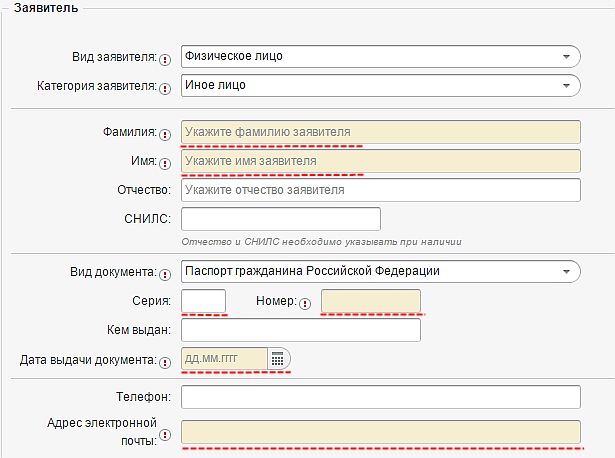This screenshot has width=615, height=458.
Task: Open the calendar picker for document issue date
Action: [x=279, y=359]
